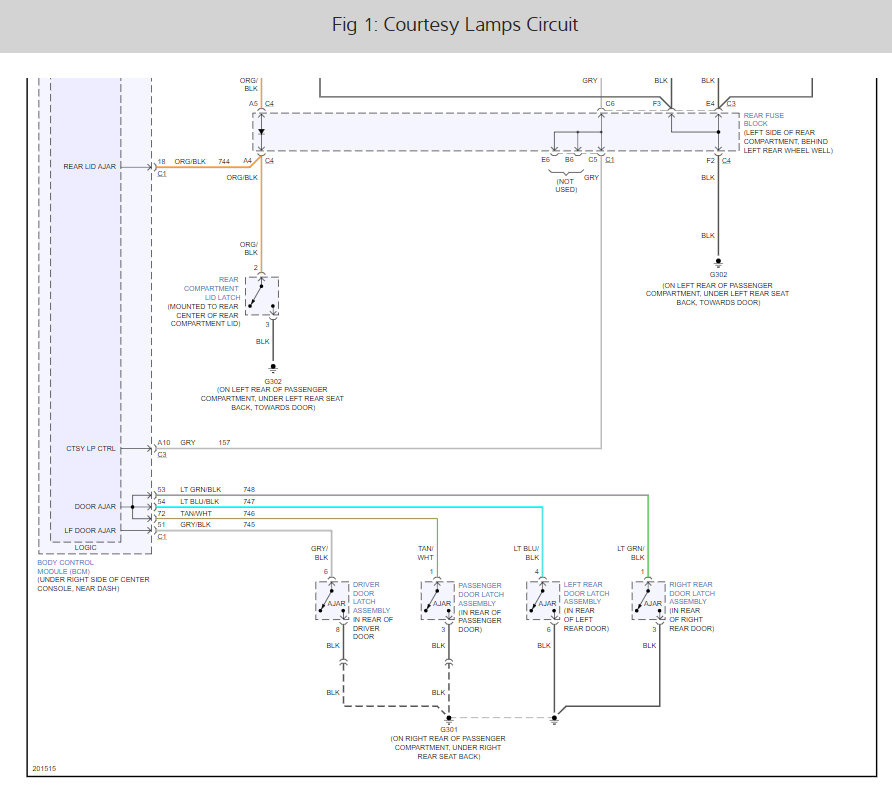The image size is (892, 789).
Task: Click the Rear Compartment Lid Latch switch symbol
Action: point(262,295)
